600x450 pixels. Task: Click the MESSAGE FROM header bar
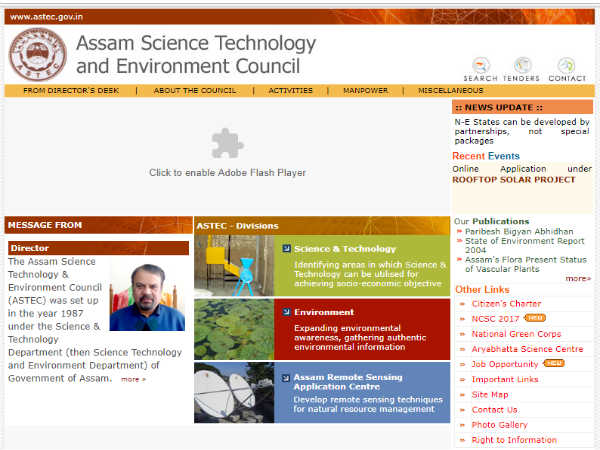click(98, 225)
